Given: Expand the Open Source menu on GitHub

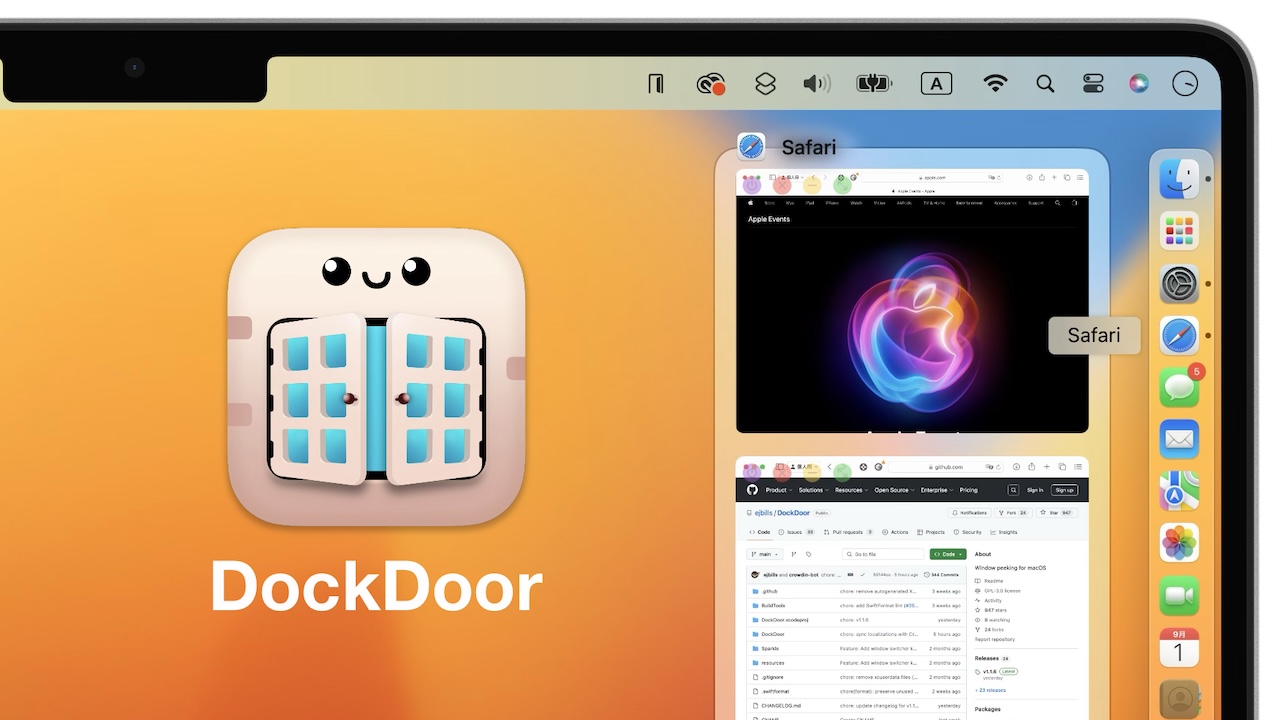Looking at the screenshot, I should pyautogui.click(x=895, y=490).
